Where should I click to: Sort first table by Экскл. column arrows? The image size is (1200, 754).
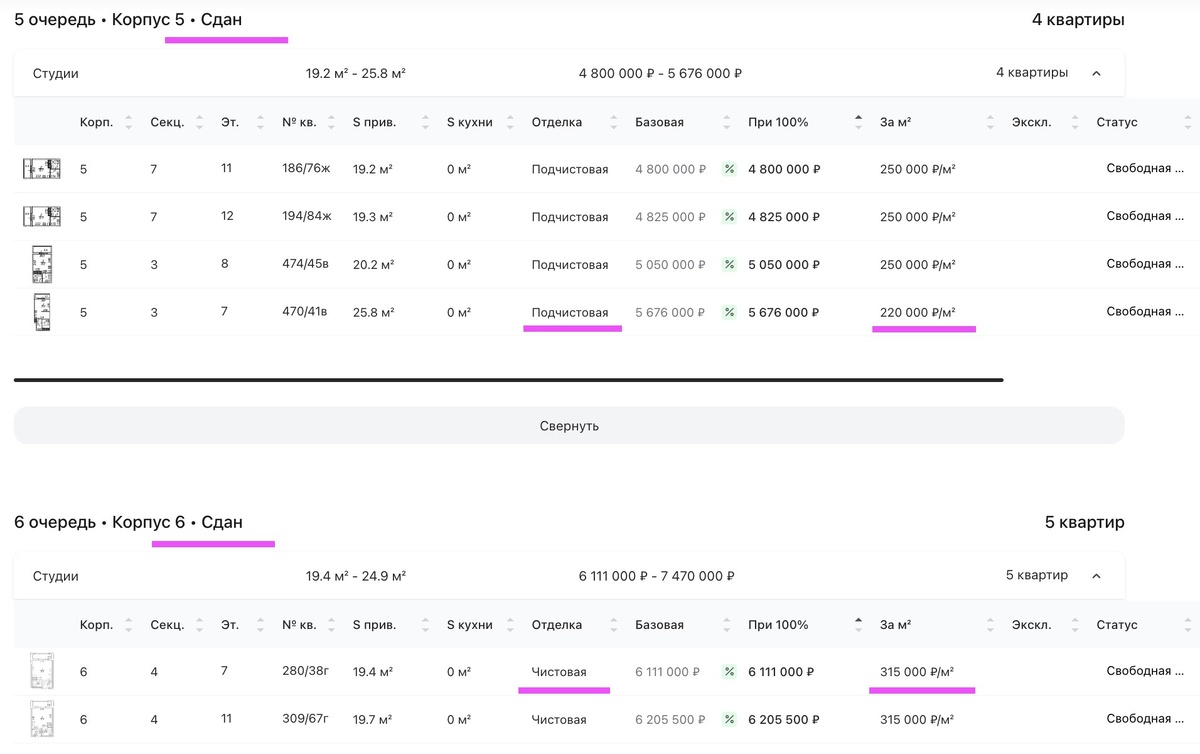coord(1076,122)
